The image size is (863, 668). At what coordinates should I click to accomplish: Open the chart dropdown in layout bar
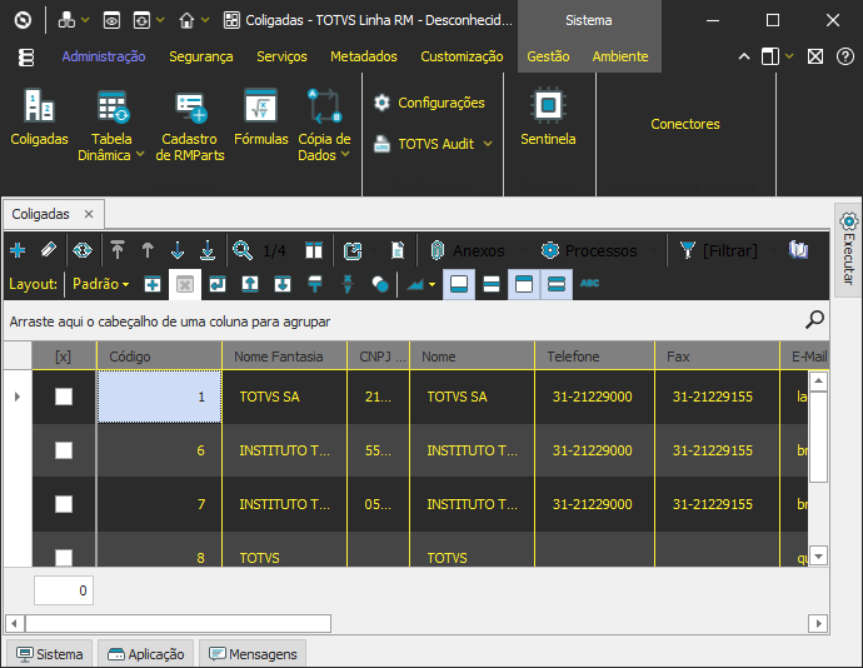pyautogui.click(x=421, y=284)
